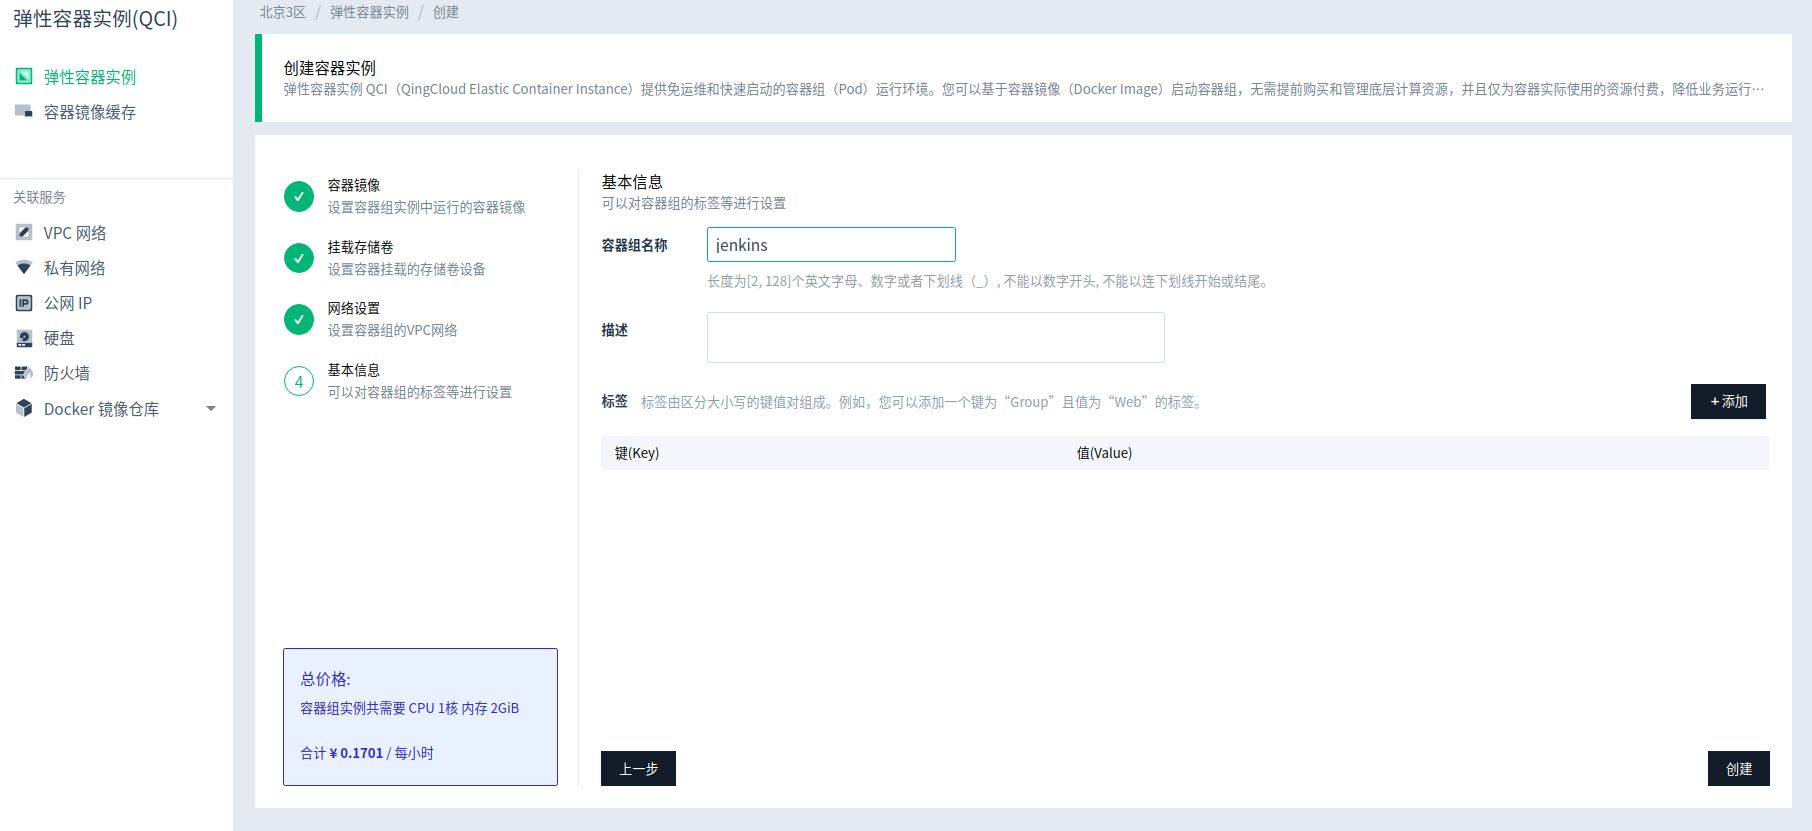Click the green check for 容器镜像 step

tap(299, 196)
